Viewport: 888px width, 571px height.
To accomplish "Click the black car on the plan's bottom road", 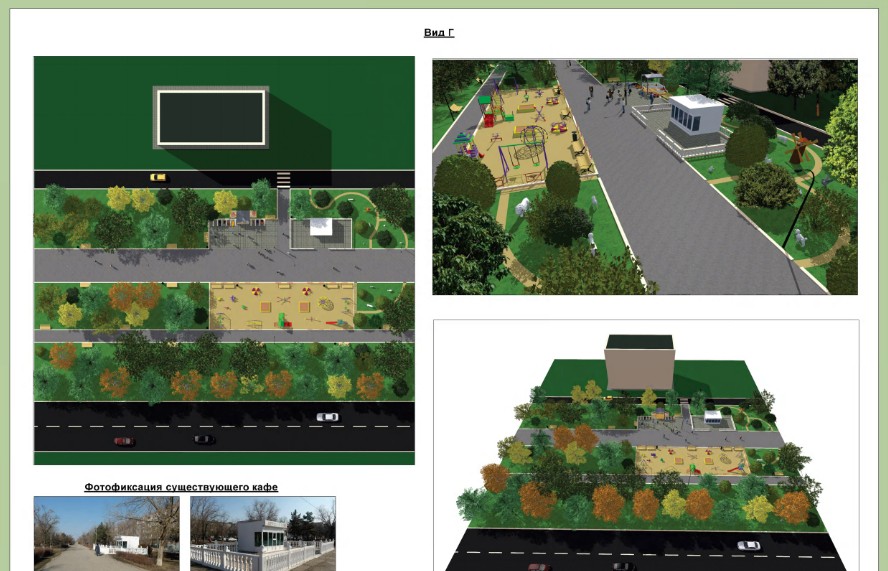I will click(203, 439).
